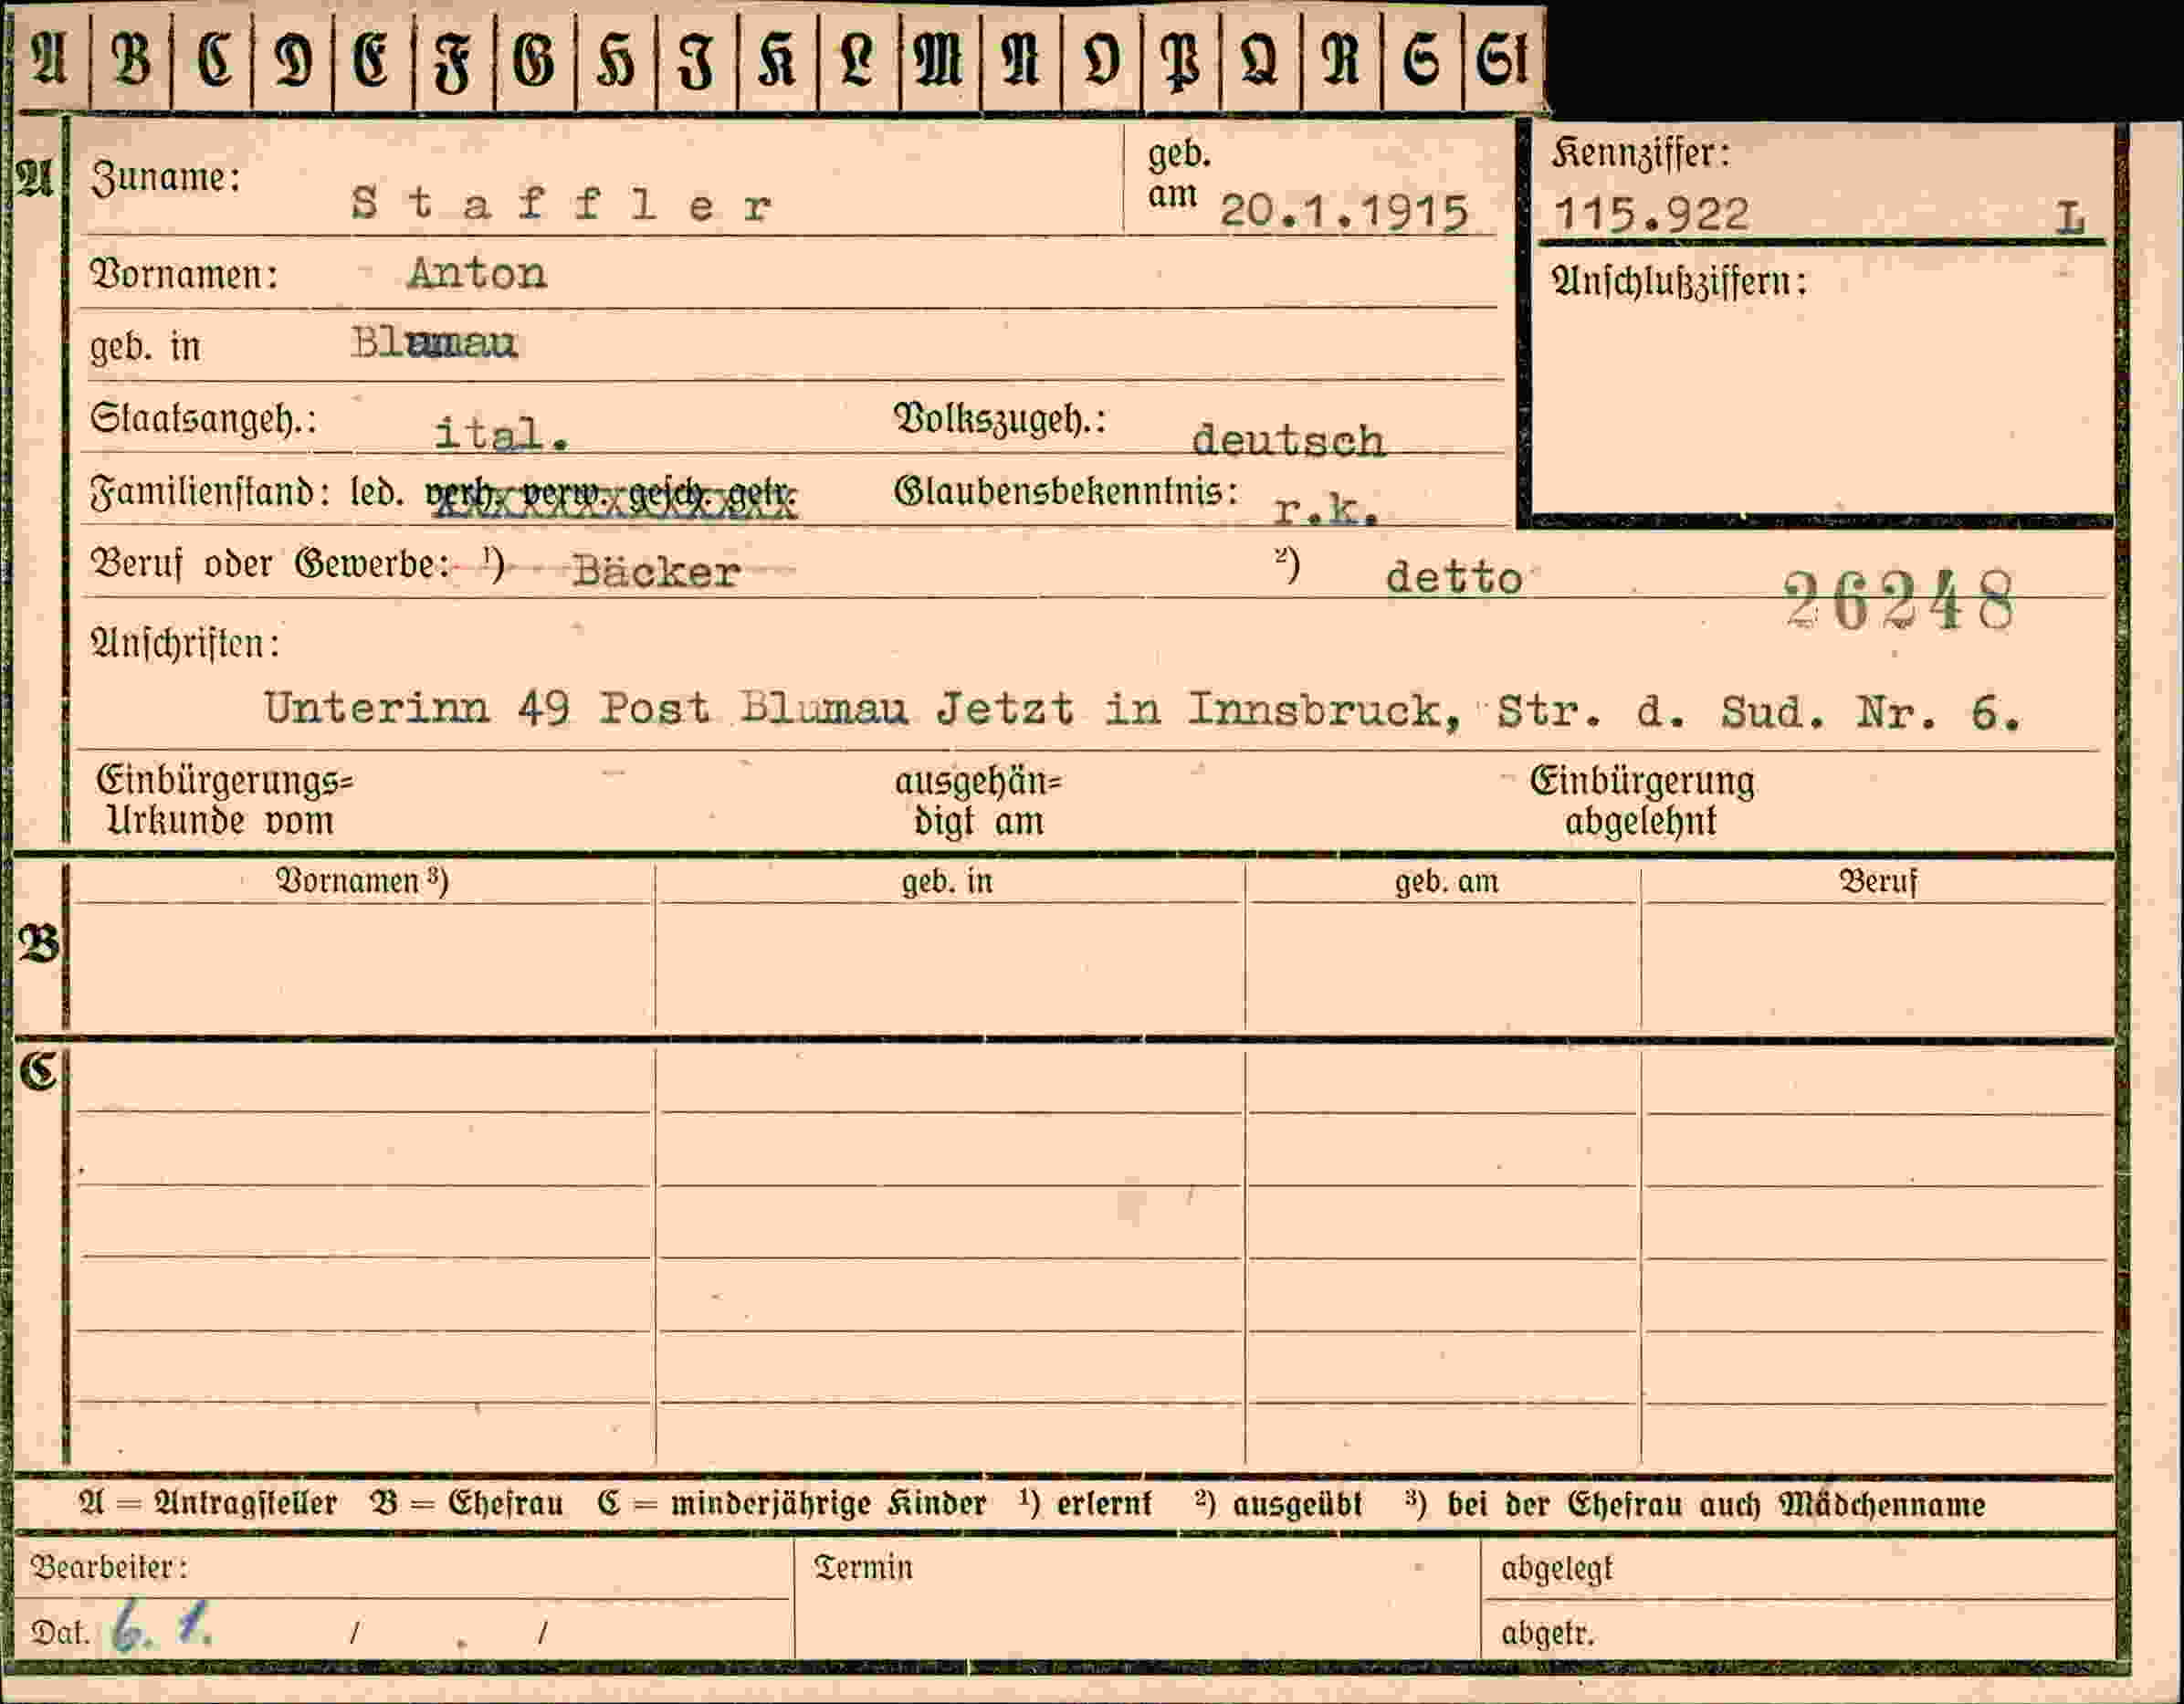Click the "led." marital status option
The width and height of the screenshot is (2184, 1704).
pos(377,492)
